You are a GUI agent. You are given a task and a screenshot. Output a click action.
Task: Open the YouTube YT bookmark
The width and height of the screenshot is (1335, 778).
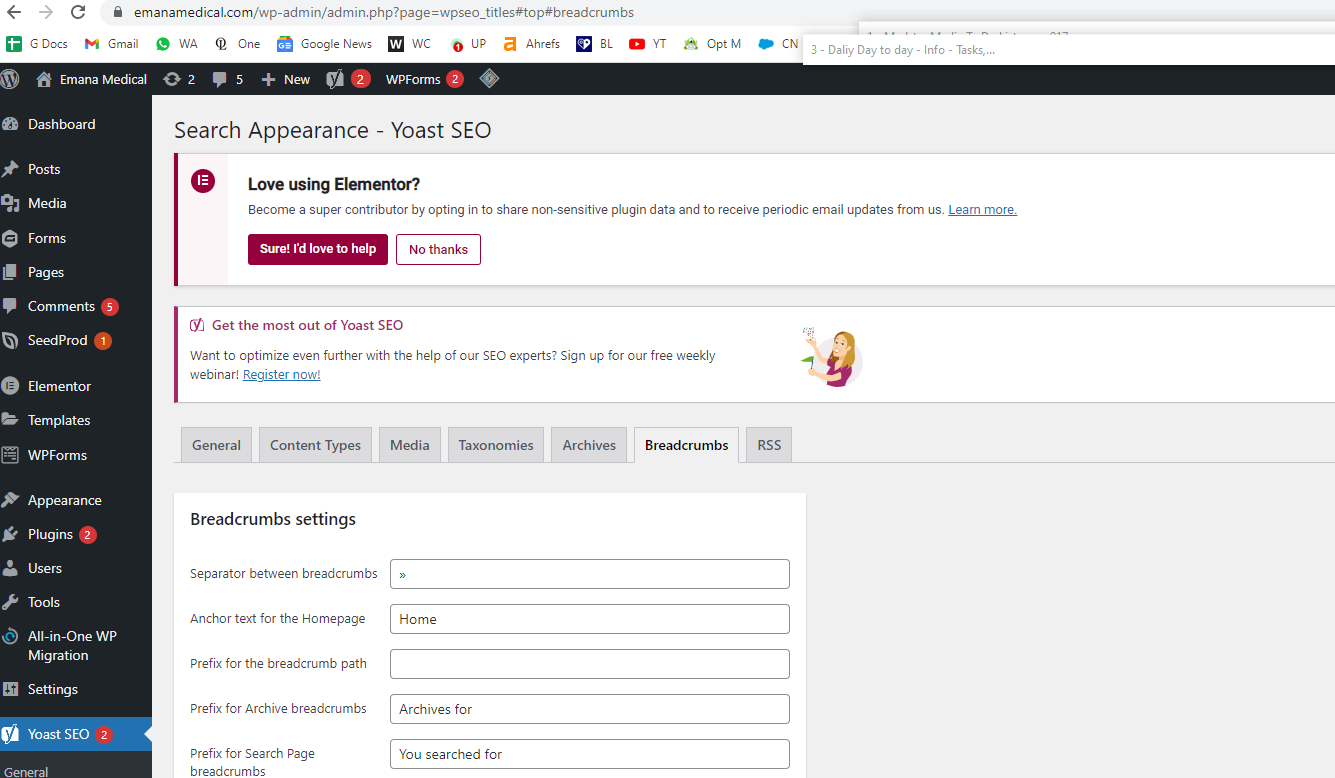pos(648,44)
